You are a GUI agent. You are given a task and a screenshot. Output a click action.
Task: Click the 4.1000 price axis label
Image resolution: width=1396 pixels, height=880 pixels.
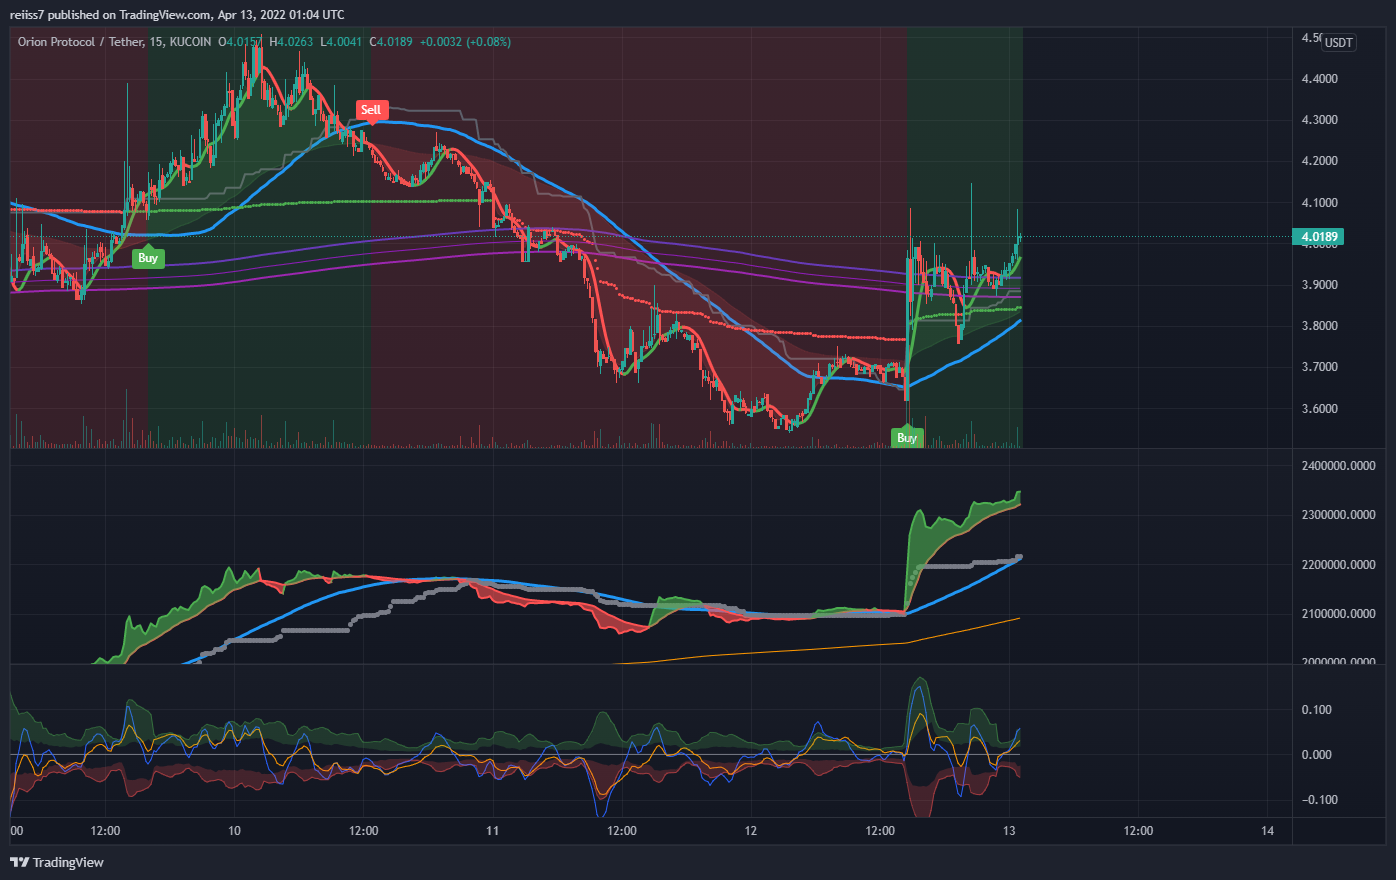click(x=1320, y=203)
